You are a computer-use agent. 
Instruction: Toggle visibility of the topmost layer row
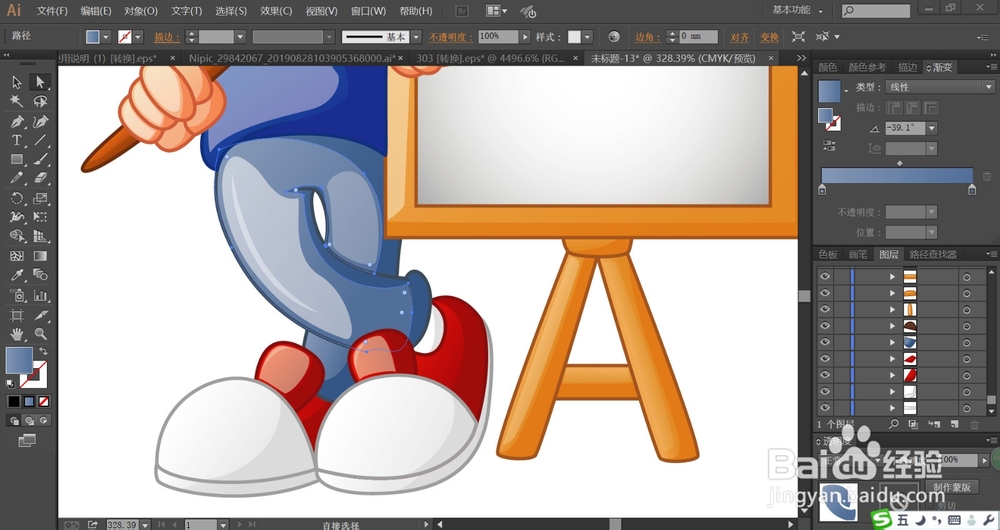tap(825, 276)
